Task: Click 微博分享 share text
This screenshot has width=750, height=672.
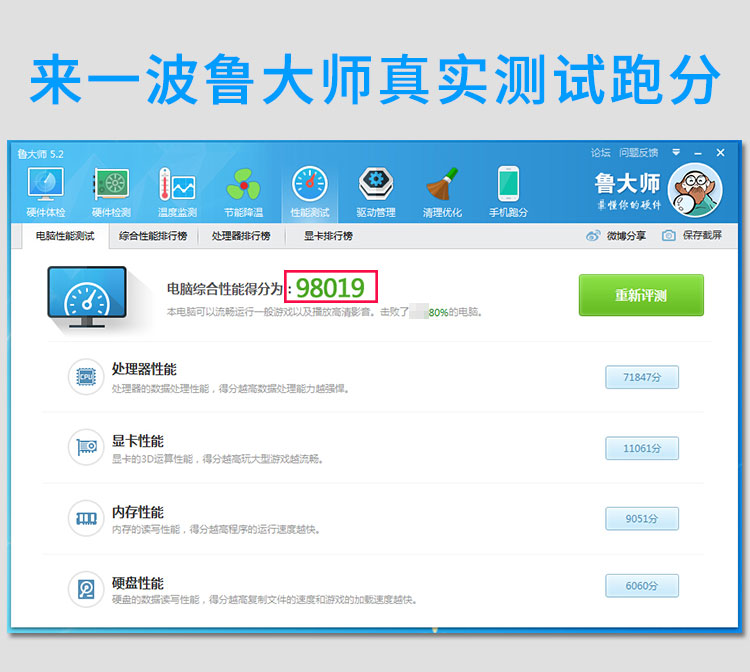Action: tap(626, 236)
